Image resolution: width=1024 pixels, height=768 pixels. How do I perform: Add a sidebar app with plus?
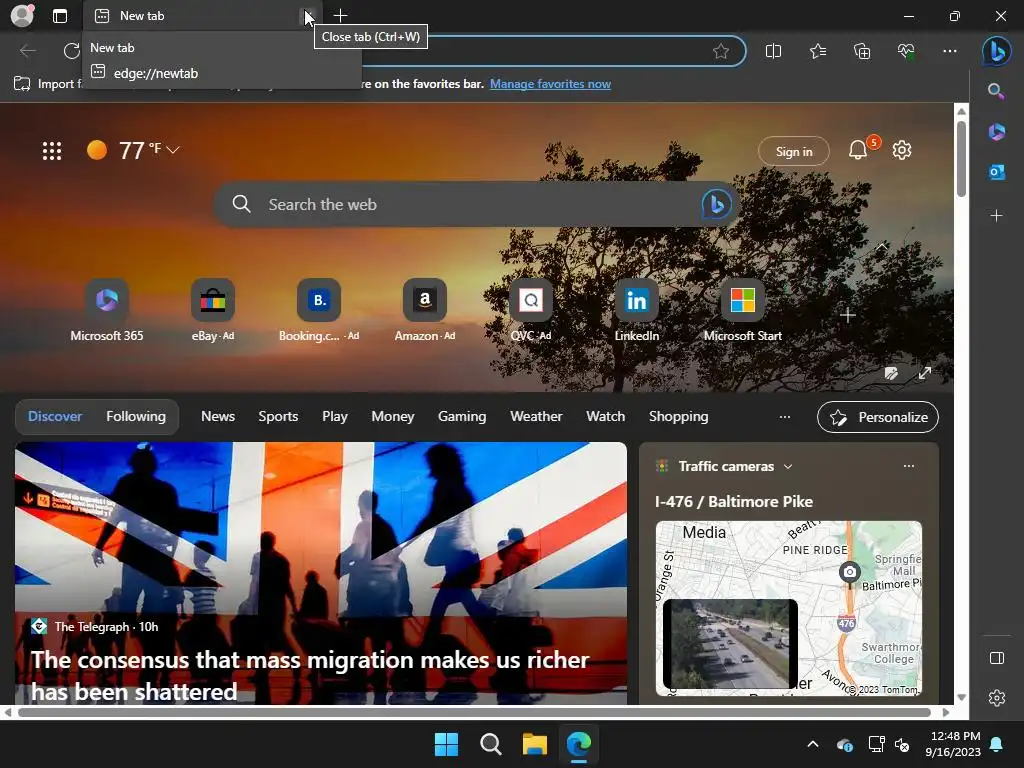[x=997, y=216]
